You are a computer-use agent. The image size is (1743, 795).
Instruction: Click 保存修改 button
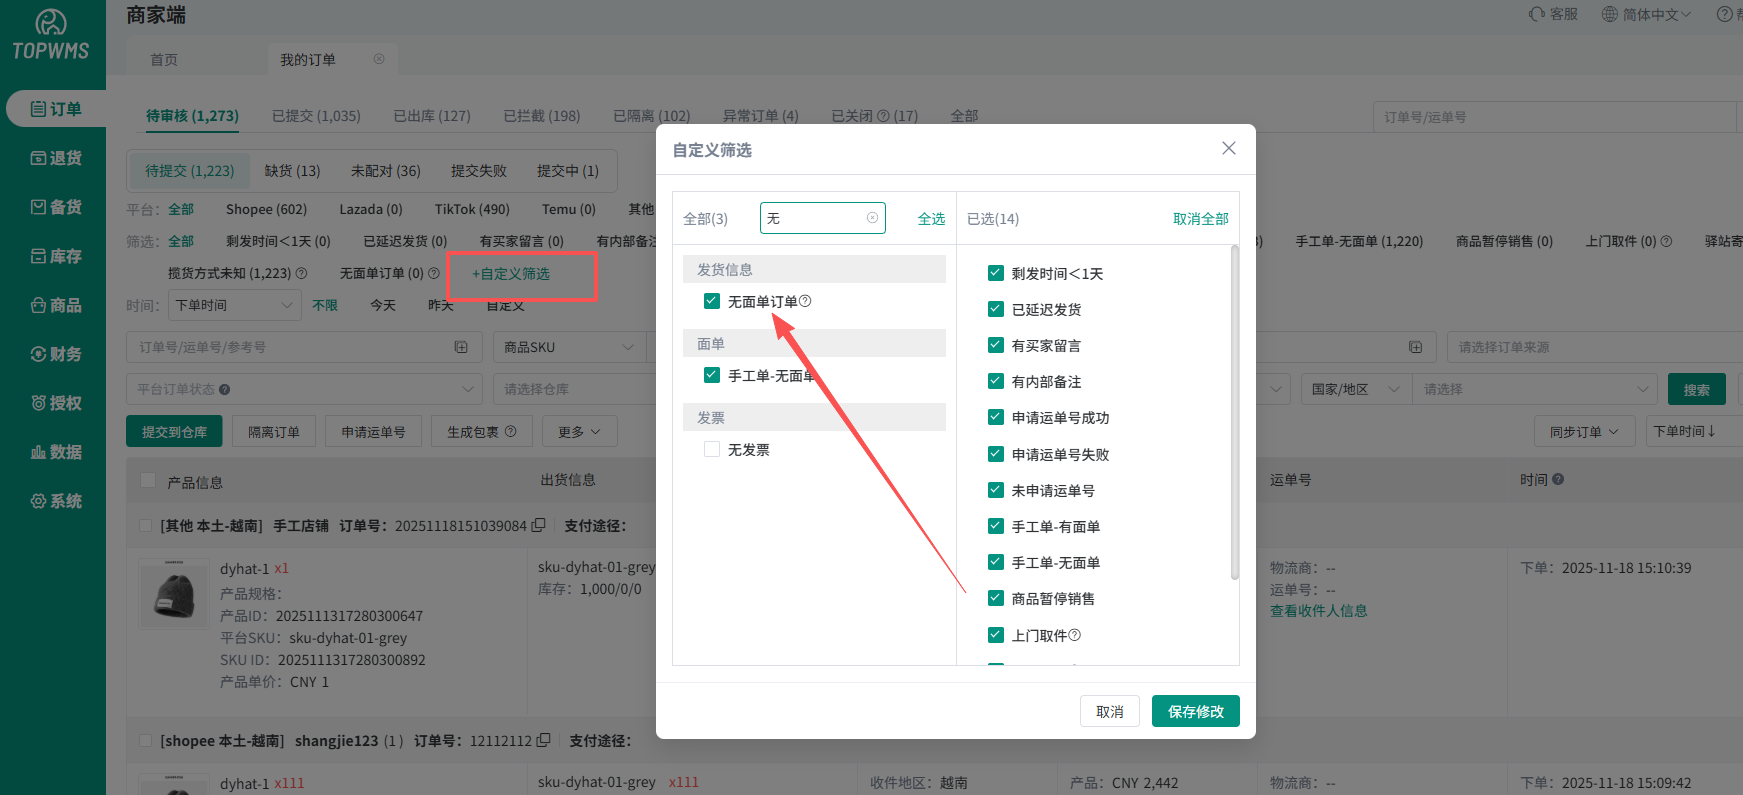(x=1195, y=711)
